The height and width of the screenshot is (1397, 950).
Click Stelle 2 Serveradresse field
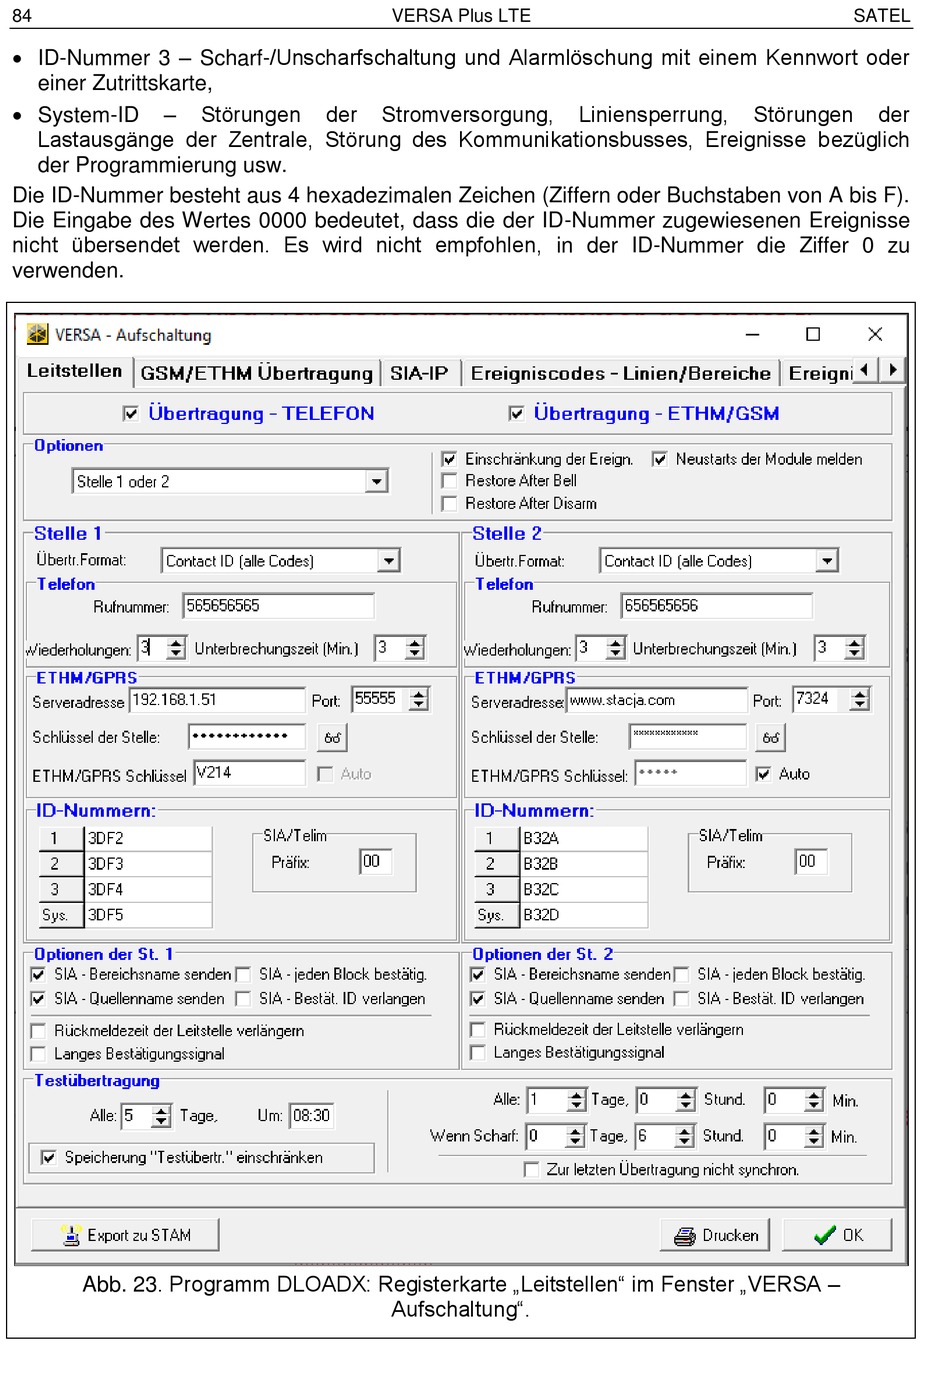tap(657, 700)
